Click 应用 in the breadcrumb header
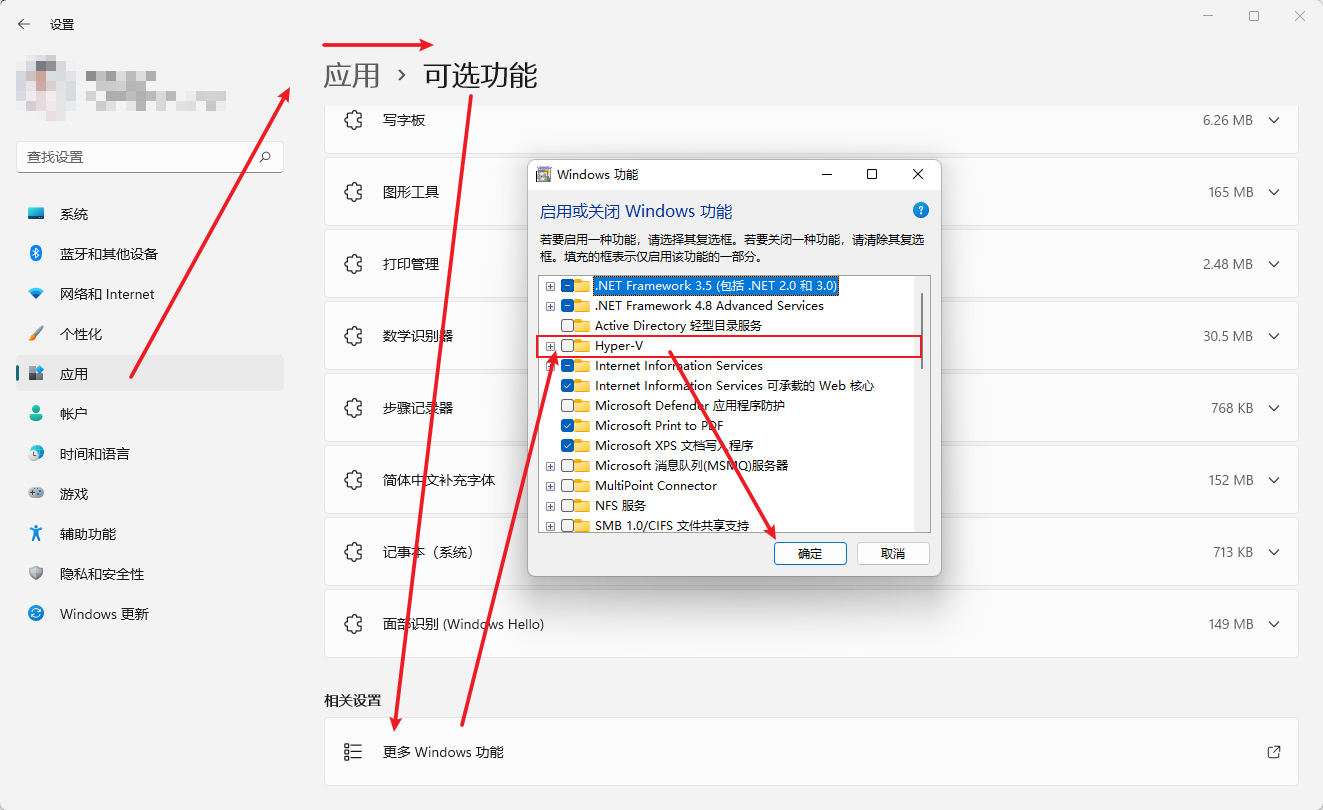This screenshot has width=1323, height=810. point(350,74)
